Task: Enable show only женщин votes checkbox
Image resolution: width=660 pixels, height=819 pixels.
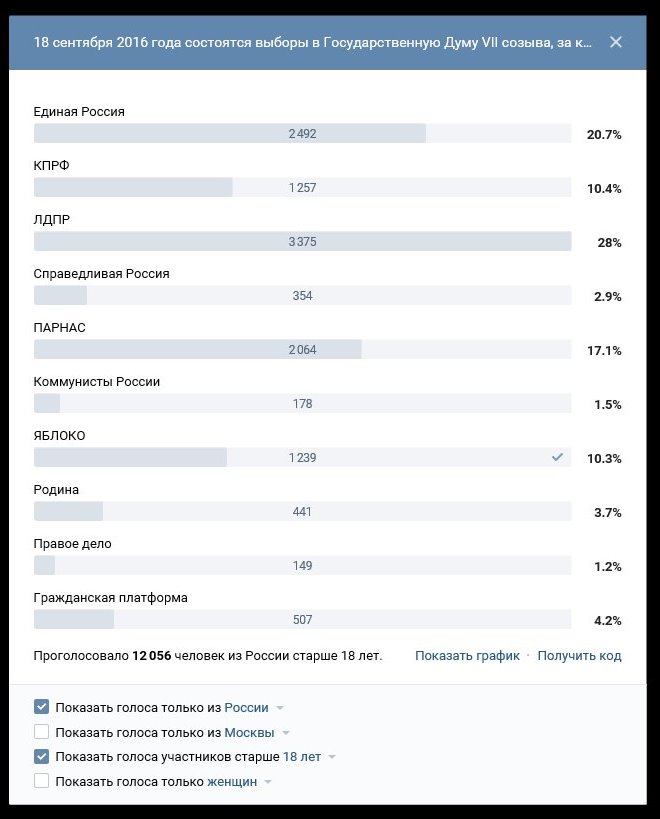Action: click(41, 781)
